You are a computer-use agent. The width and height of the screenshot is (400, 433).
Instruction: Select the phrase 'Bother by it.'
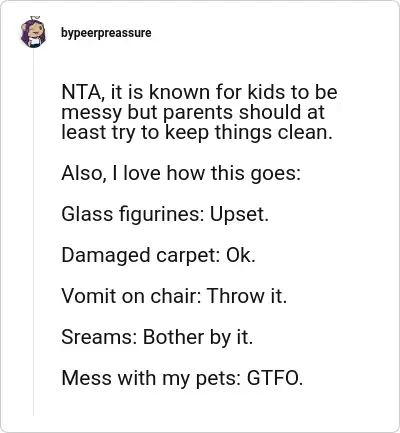pyautogui.click(x=198, y=337)
